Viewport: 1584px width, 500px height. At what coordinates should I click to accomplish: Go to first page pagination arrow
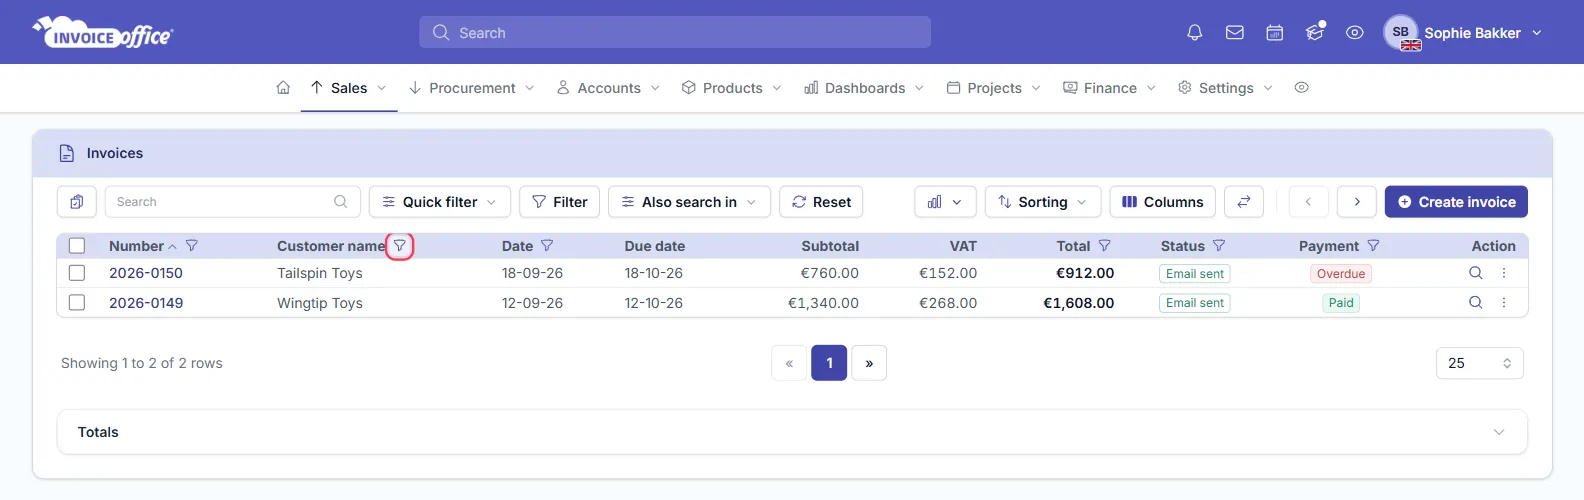pos(790,363)
